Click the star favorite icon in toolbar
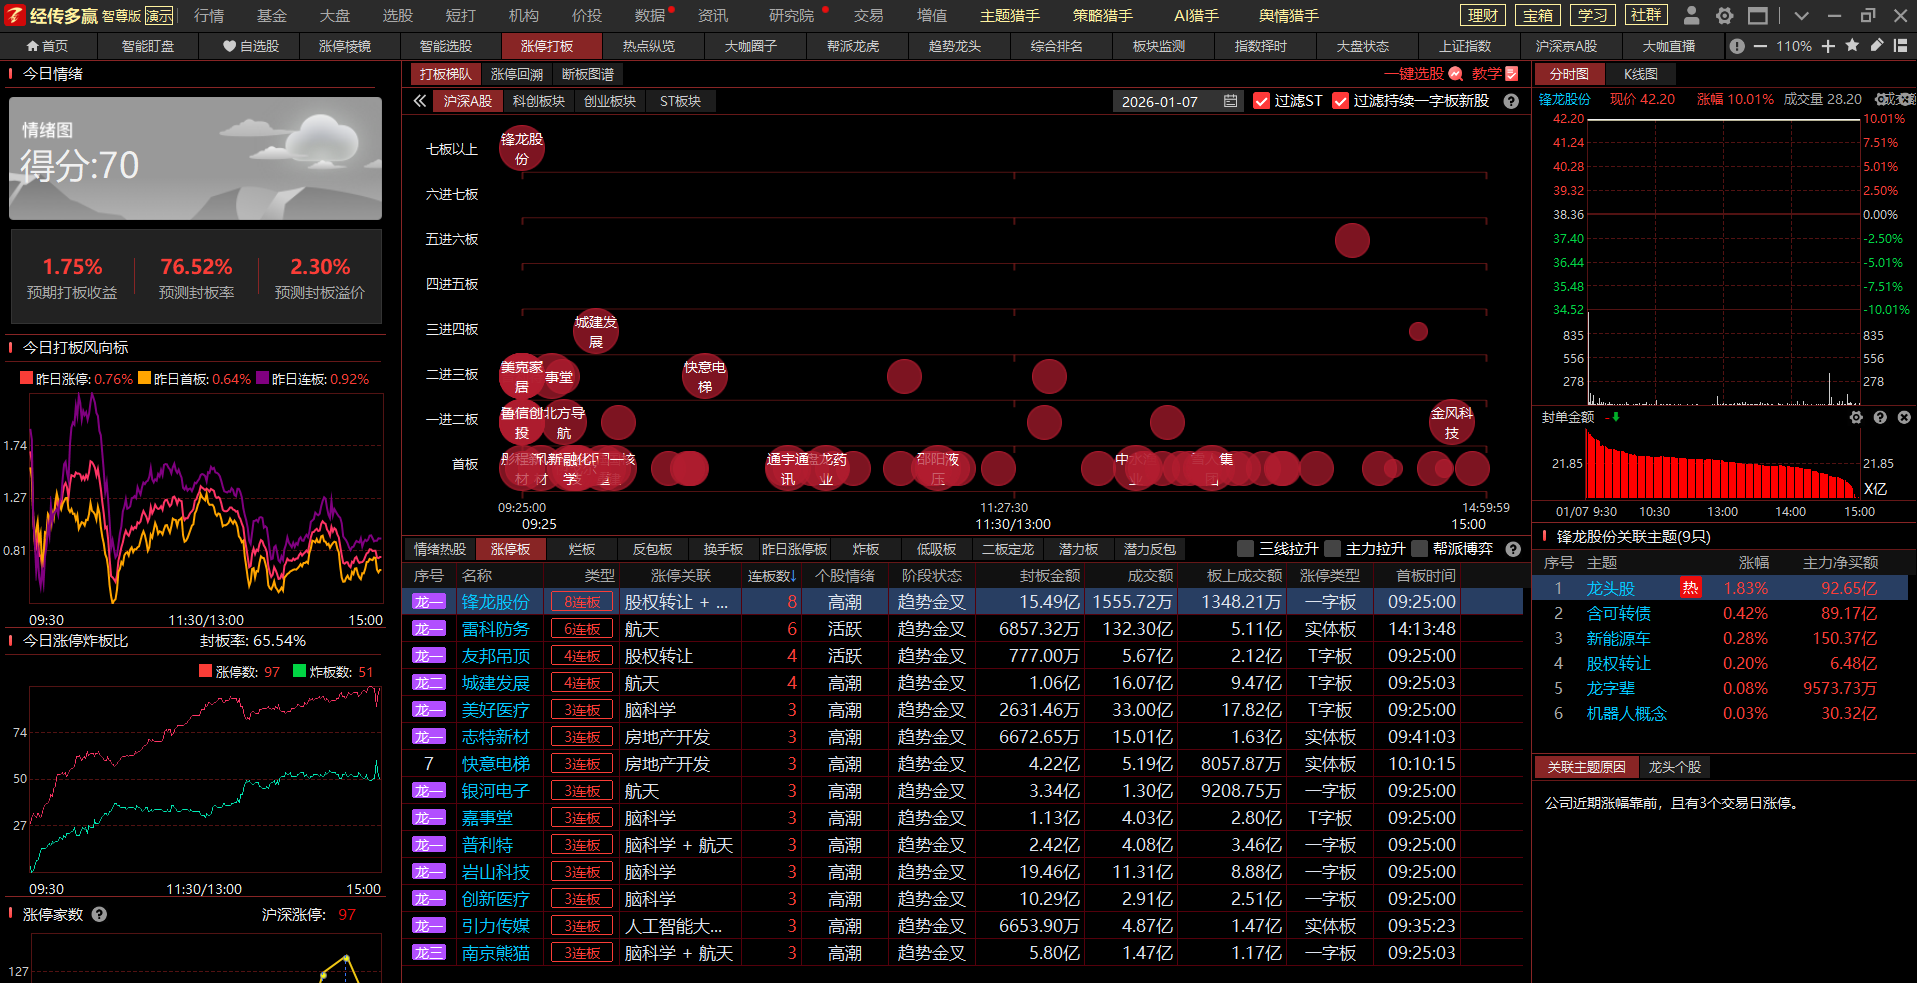Viewport: 1917px width, 983px height. coord(1852,46)
